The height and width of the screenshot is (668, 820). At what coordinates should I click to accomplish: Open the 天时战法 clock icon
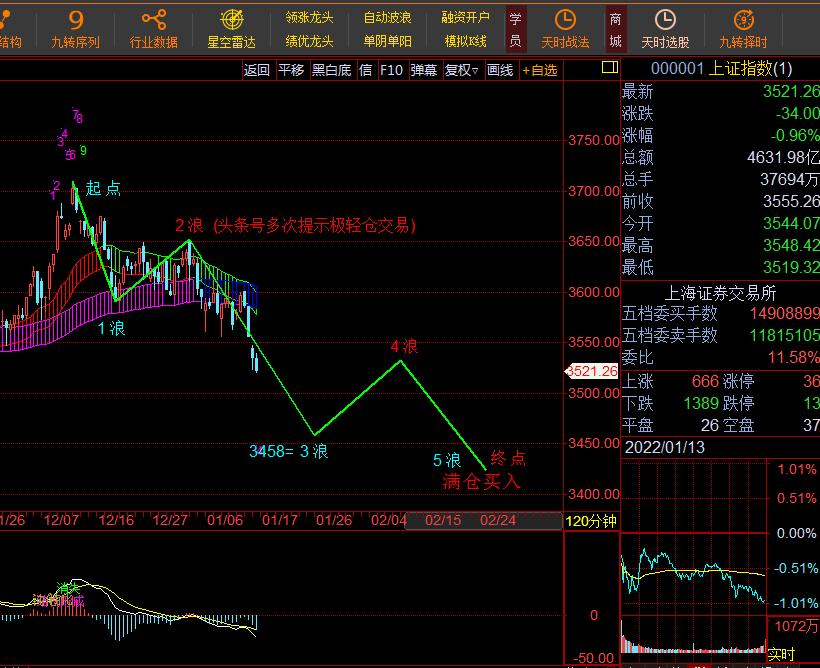click(x=565, y=20)
